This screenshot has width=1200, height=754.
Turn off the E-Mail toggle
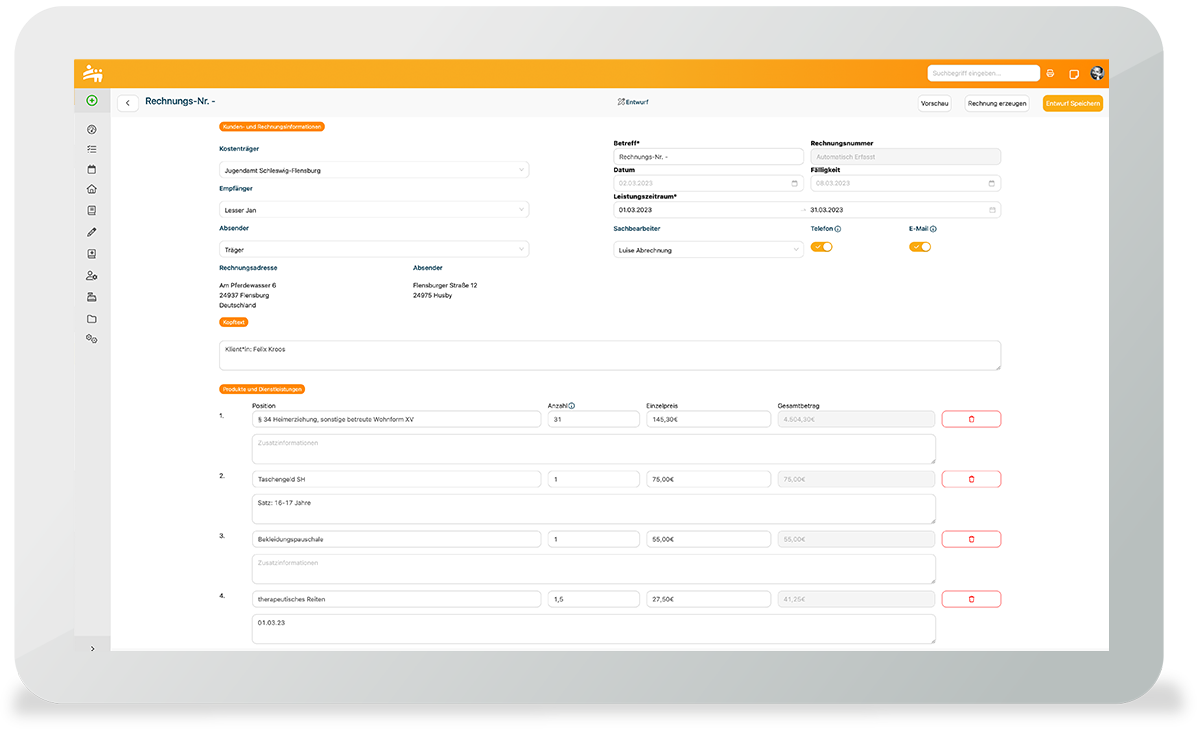point(920,247)
